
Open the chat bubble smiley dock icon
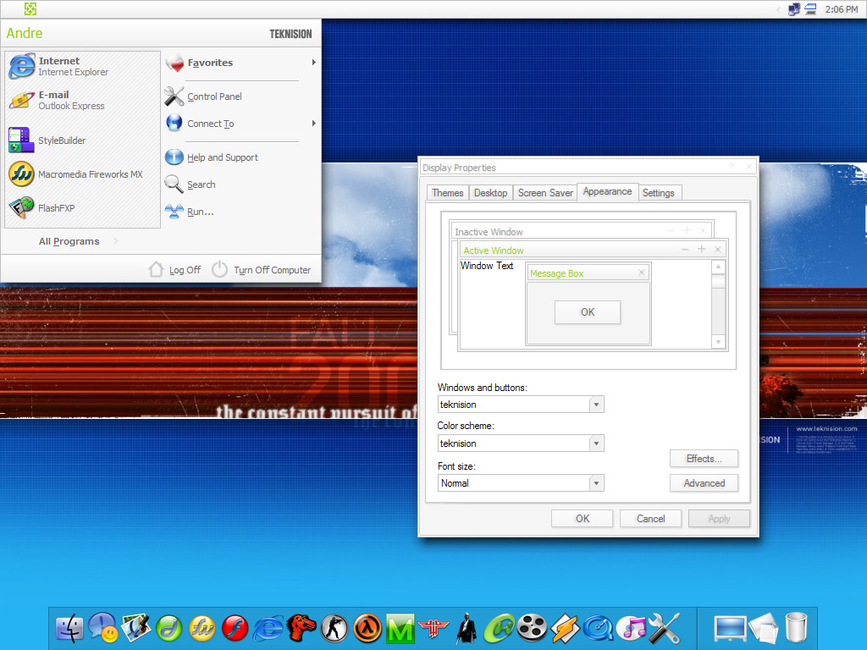point(103,628)
